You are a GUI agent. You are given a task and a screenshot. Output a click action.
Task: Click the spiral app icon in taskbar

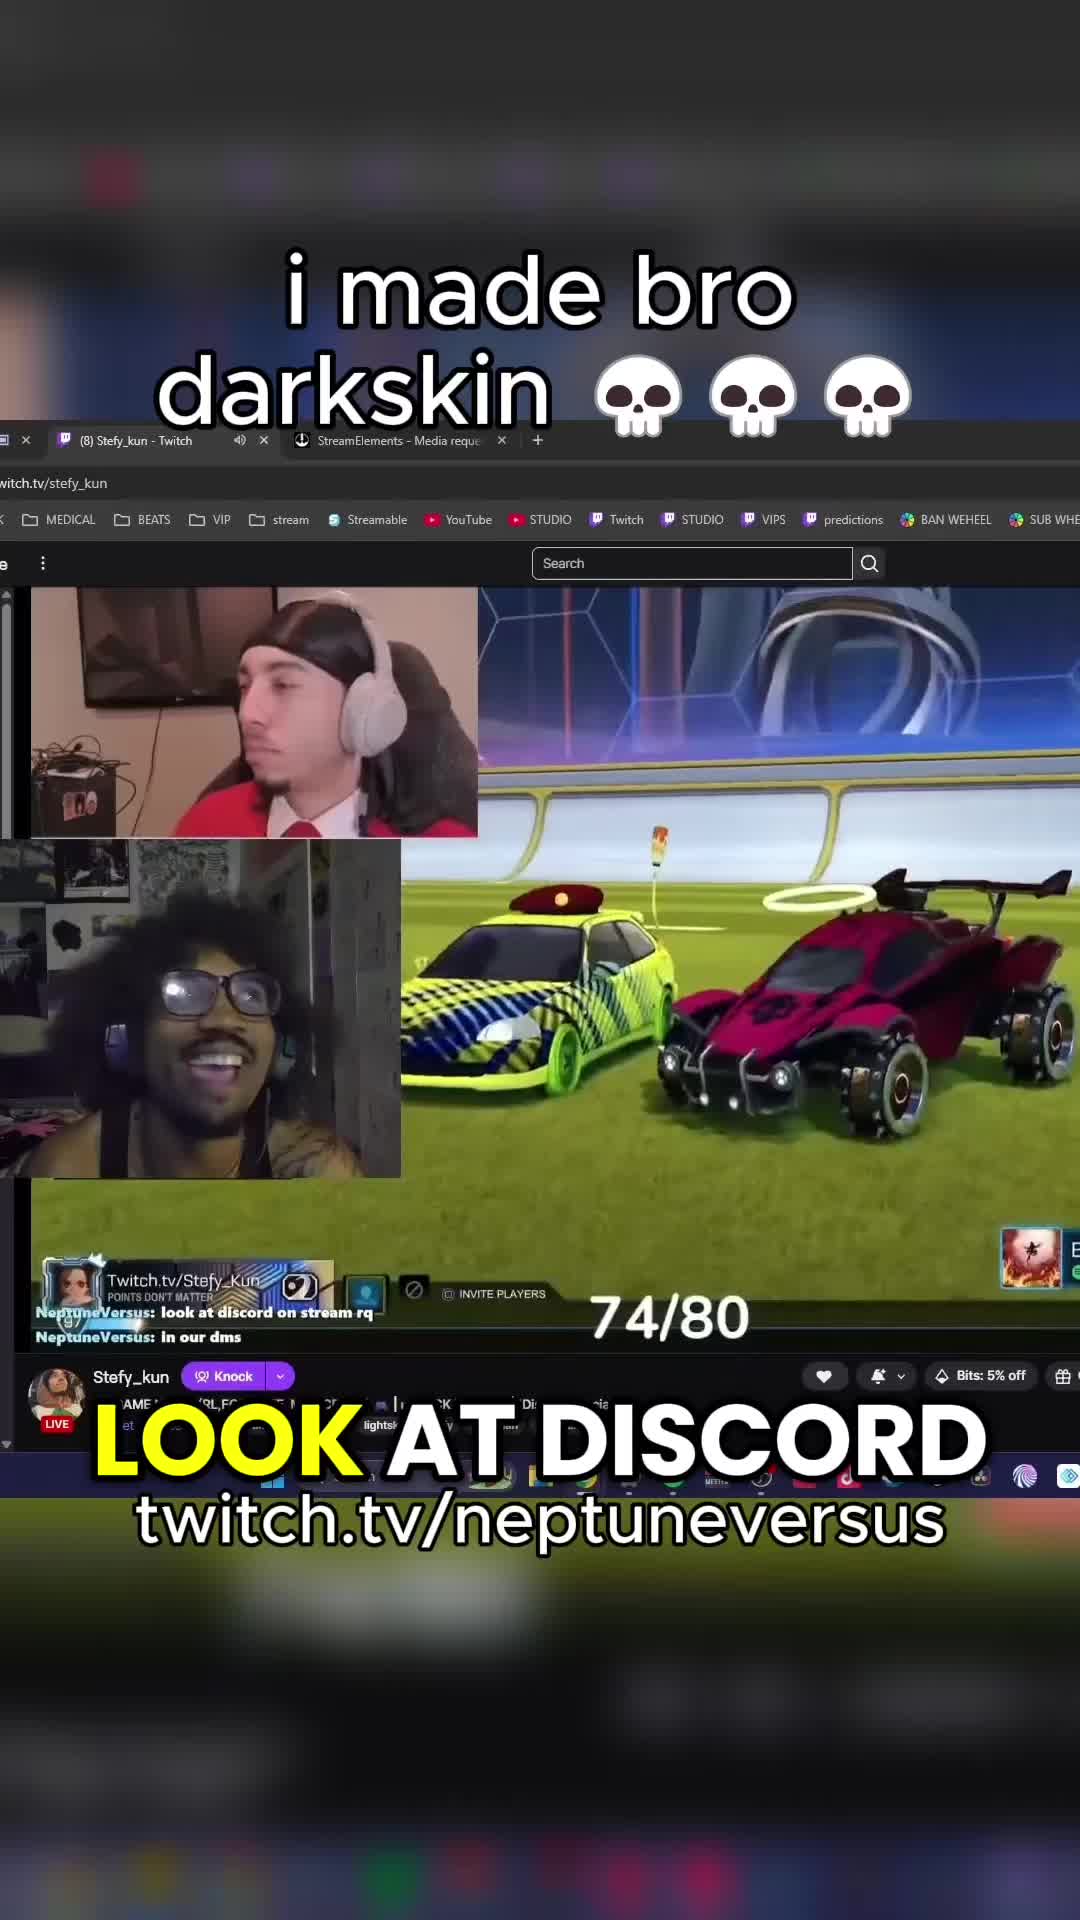pos(1025,1476)
